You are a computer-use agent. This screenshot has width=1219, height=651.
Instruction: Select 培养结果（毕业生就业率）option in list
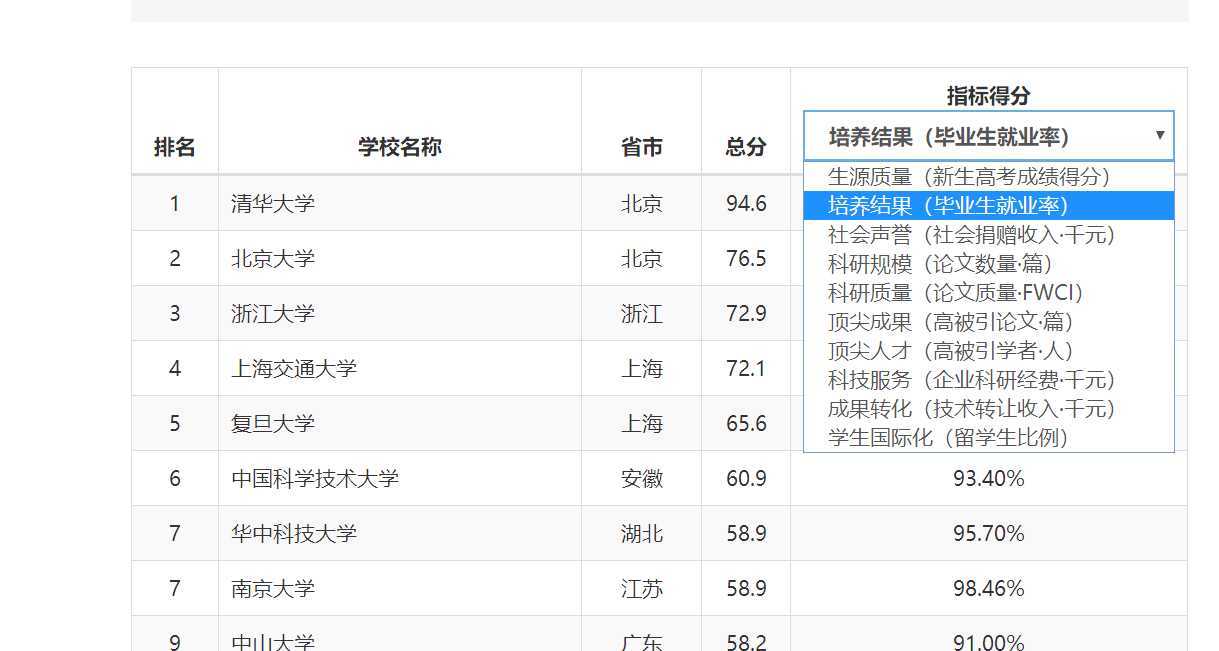coord(988,205)
